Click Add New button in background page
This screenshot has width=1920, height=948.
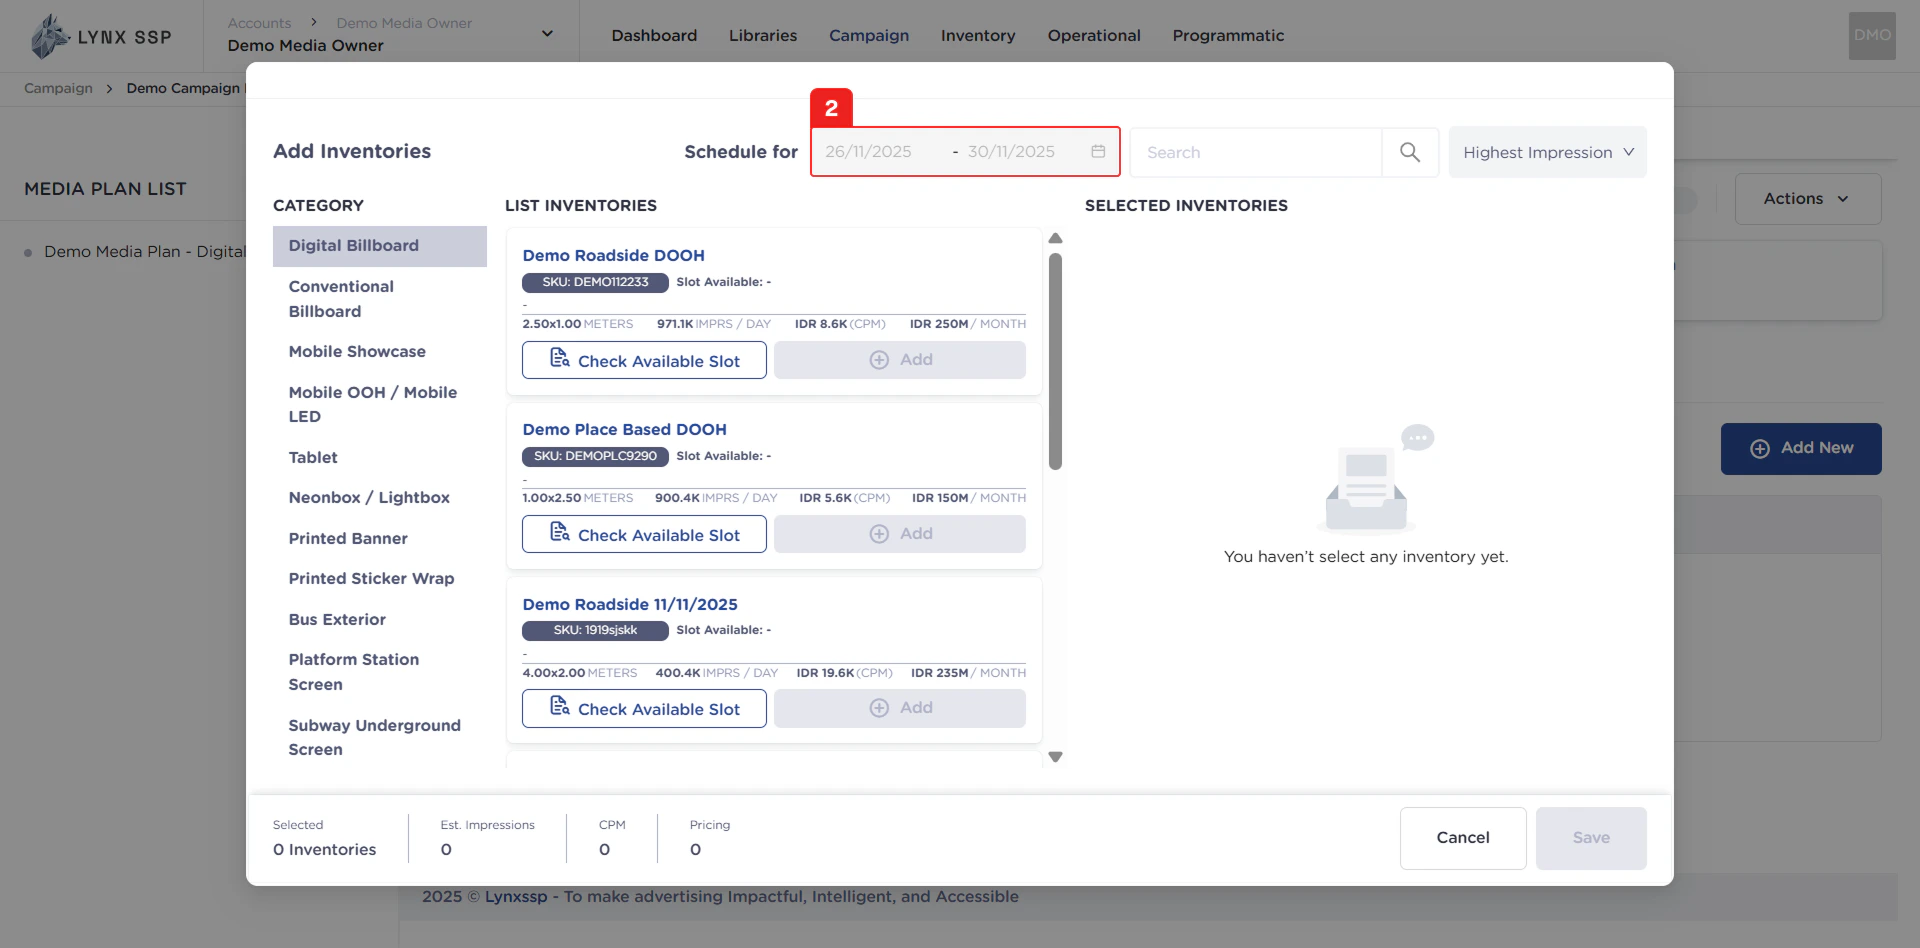click(1801, 449)
